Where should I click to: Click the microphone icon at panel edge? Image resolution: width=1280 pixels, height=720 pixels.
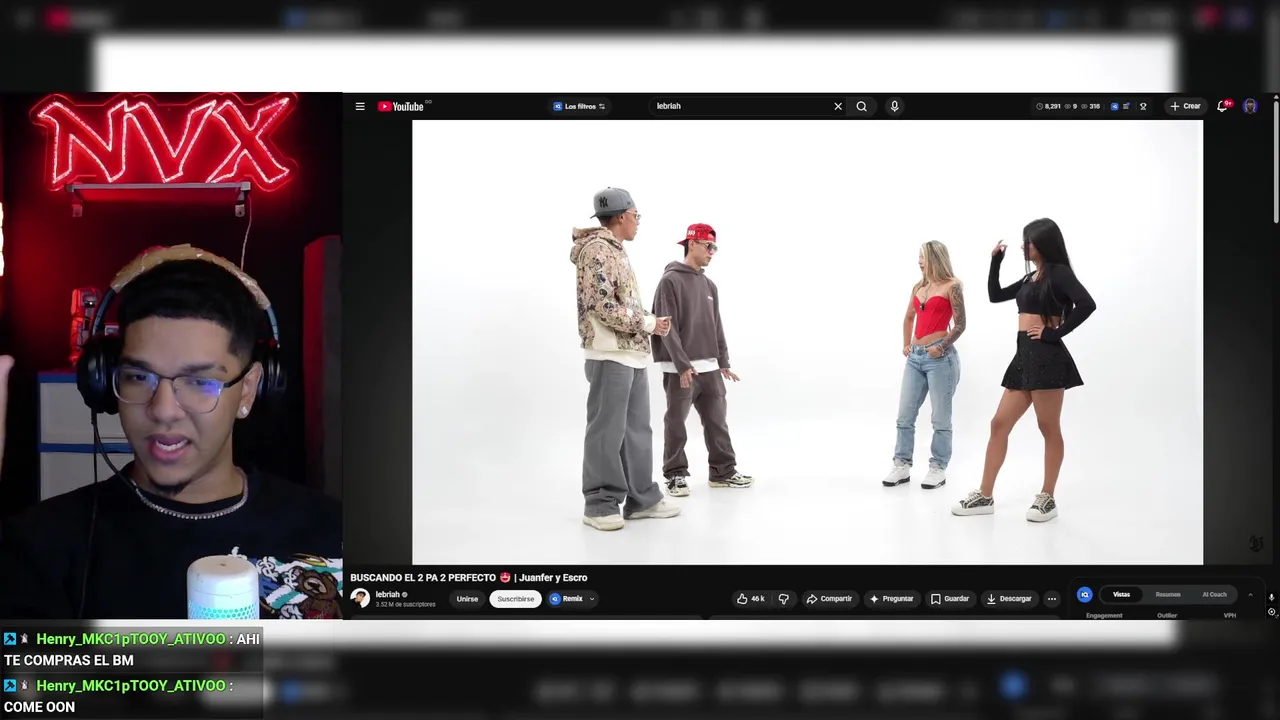(1272, 598)
